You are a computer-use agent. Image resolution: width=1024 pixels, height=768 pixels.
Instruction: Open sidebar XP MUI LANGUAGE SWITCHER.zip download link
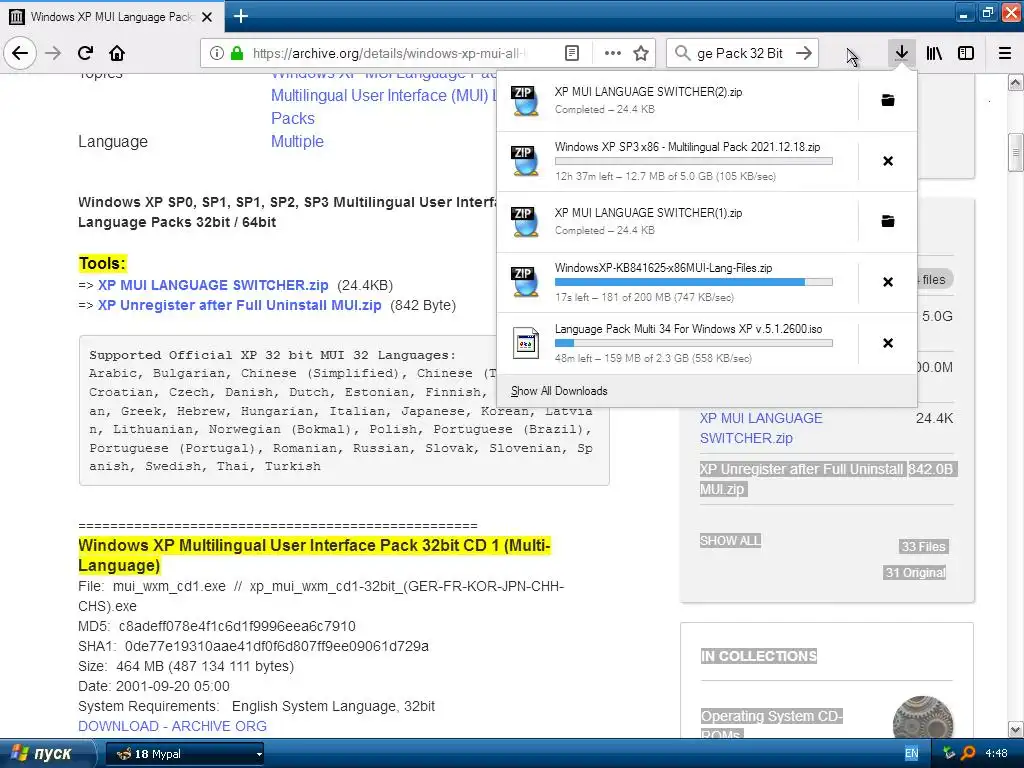click(761, 428)
